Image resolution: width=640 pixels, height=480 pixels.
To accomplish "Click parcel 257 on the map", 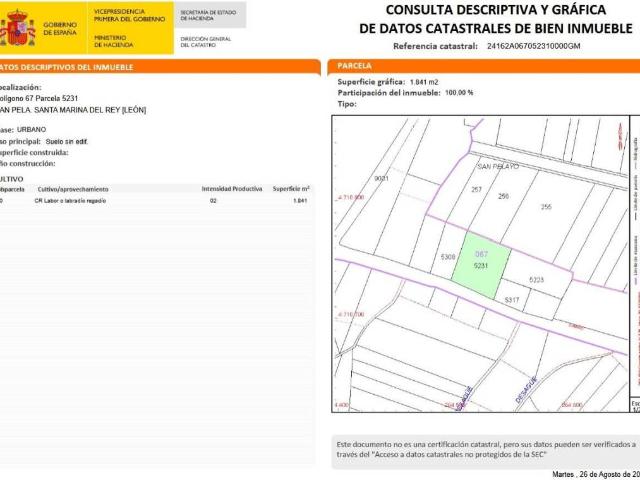I will pyautogui.click(x=476, y=189).
